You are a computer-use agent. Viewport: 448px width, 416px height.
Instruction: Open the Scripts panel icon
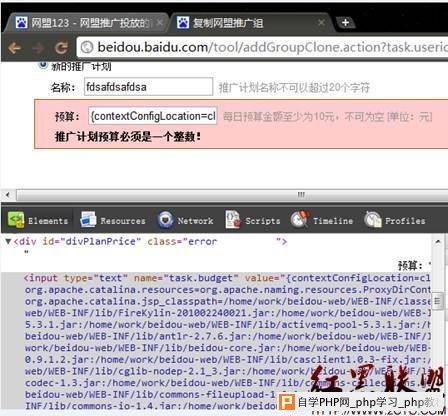[232, 220]
